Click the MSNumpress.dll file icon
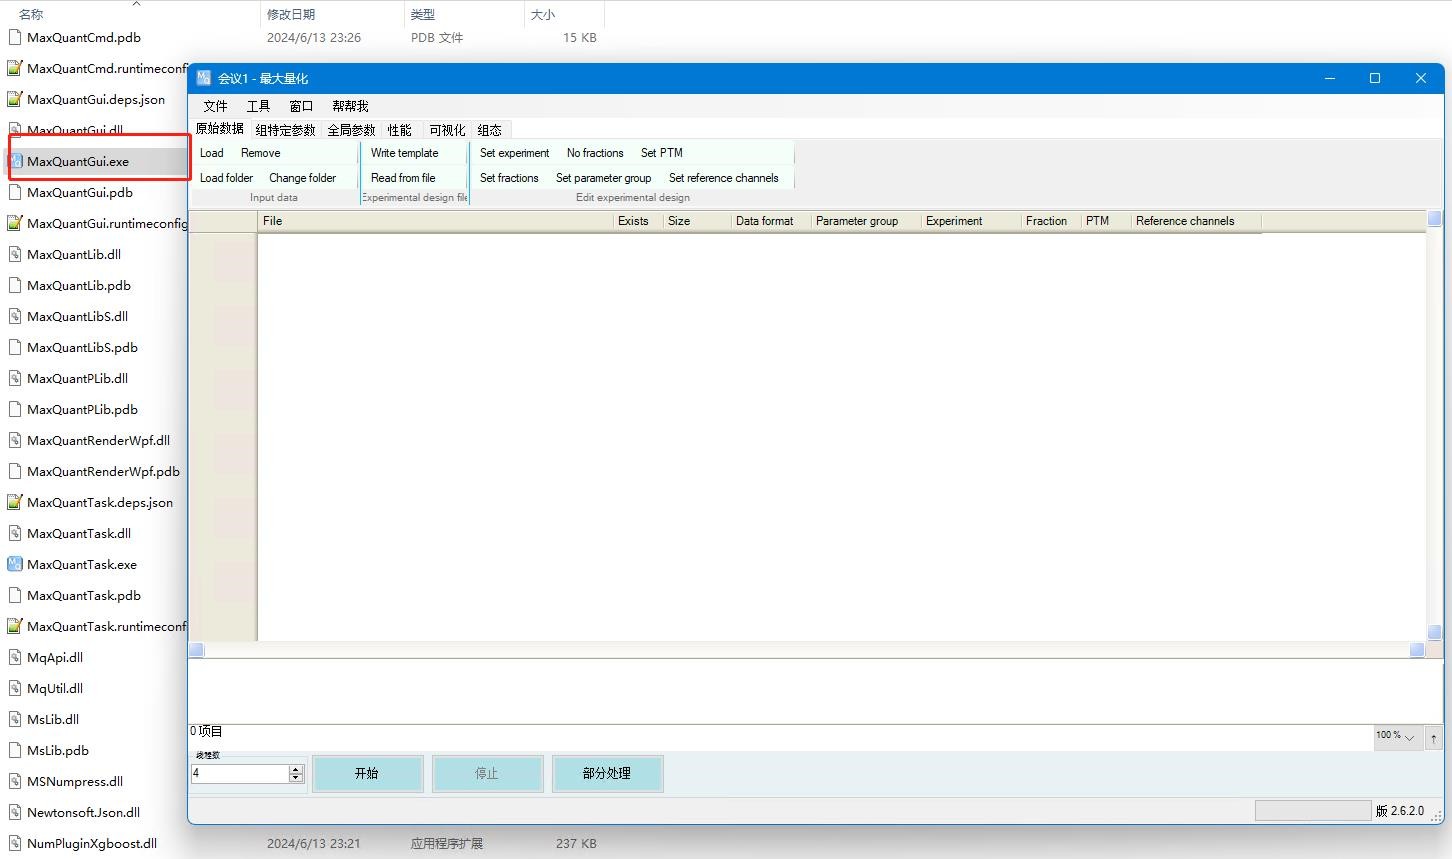The width and height of the screenshot is (1452, 859). pos(14,781)
